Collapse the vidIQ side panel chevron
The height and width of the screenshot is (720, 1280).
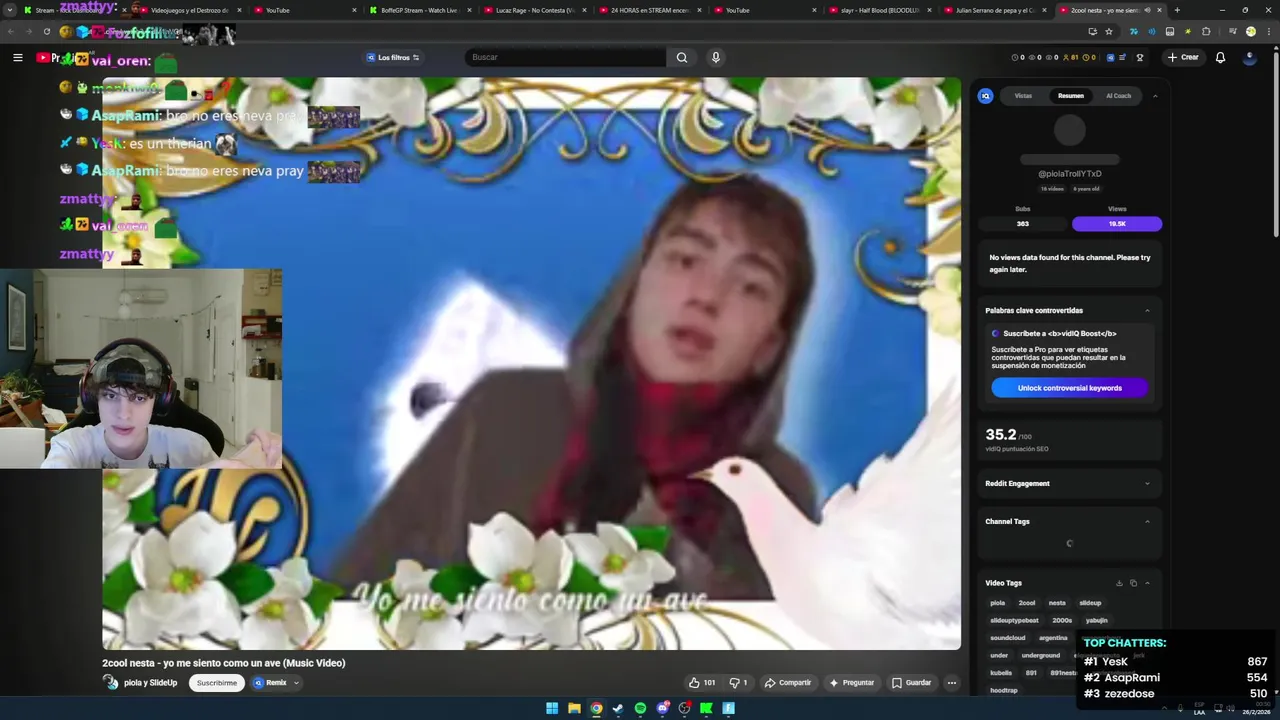click(1155, 96)
